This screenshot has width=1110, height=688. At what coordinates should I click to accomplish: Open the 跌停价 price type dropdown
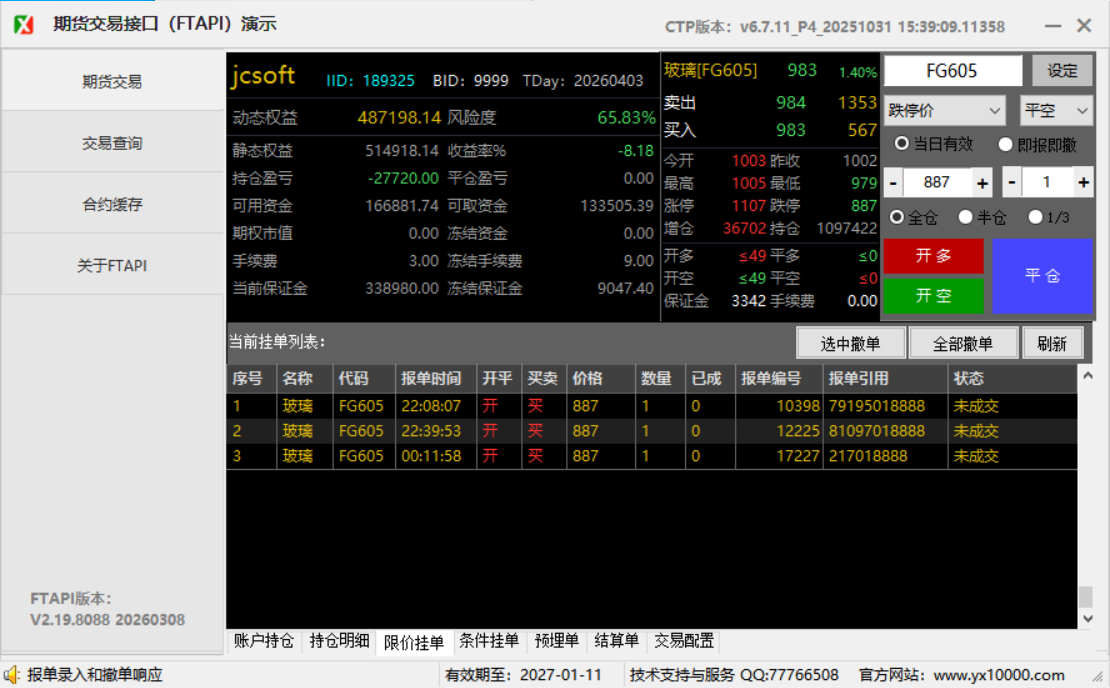[945, 111]
